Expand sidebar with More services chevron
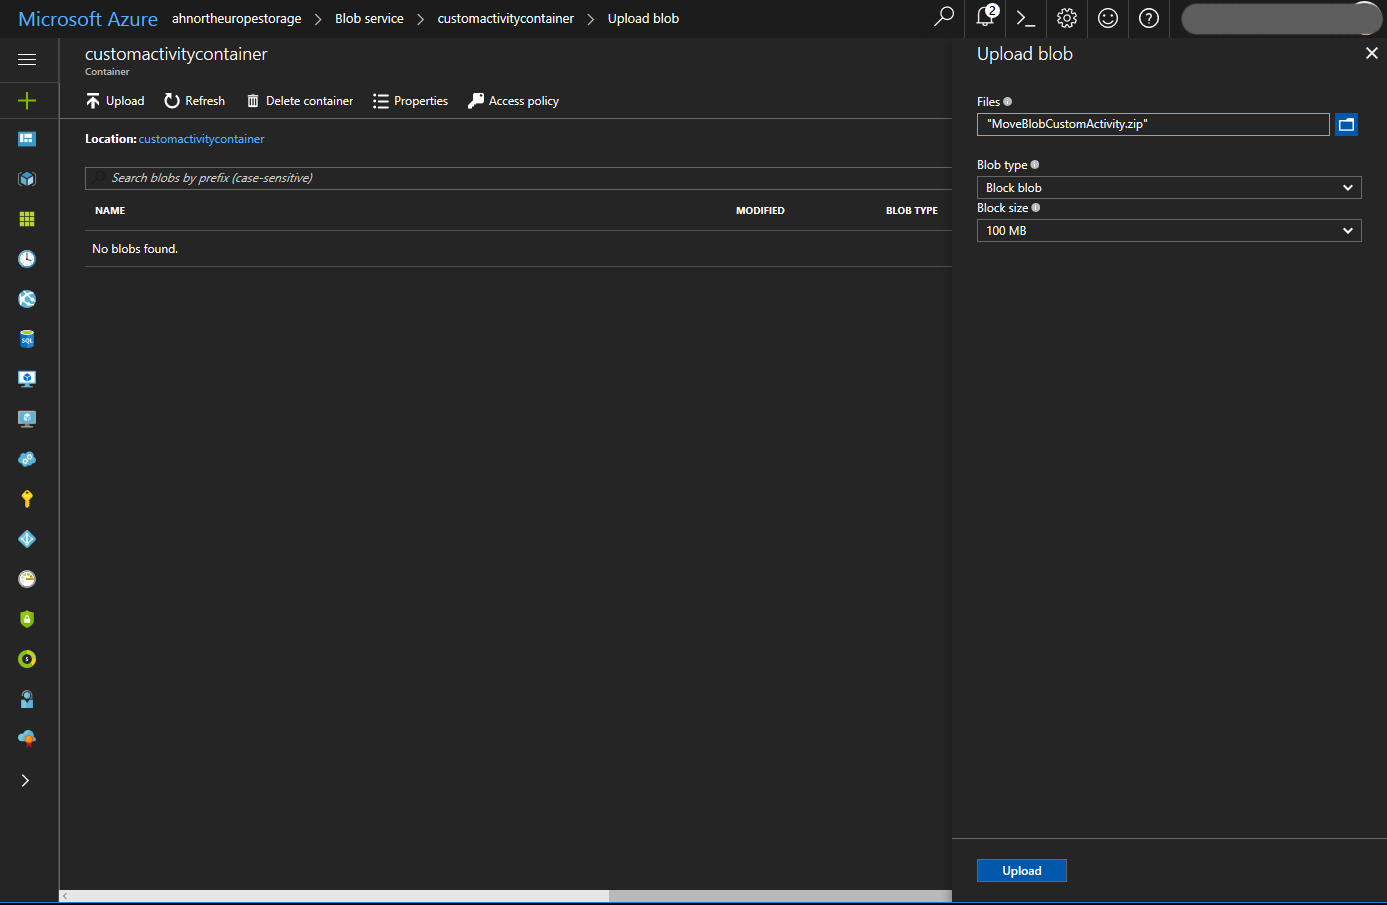 (25, 780)
